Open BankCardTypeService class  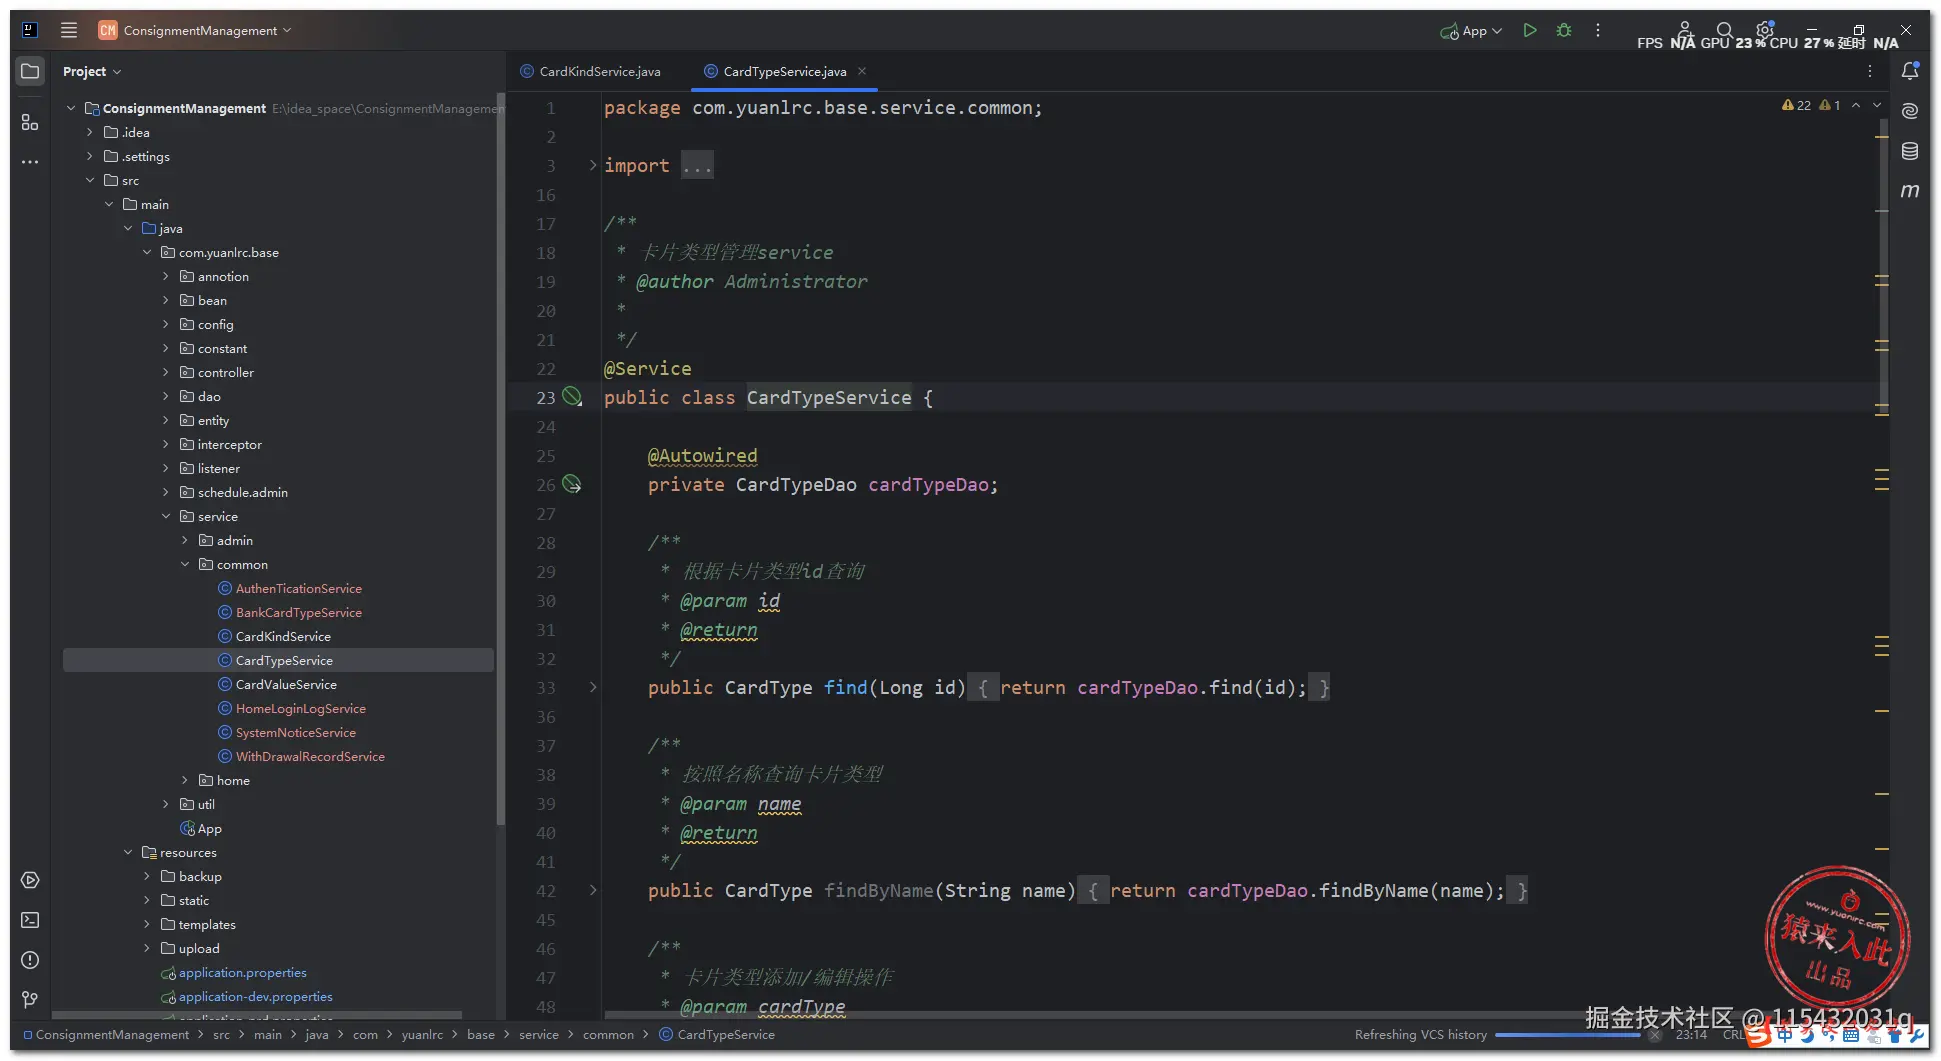point(299,612)
